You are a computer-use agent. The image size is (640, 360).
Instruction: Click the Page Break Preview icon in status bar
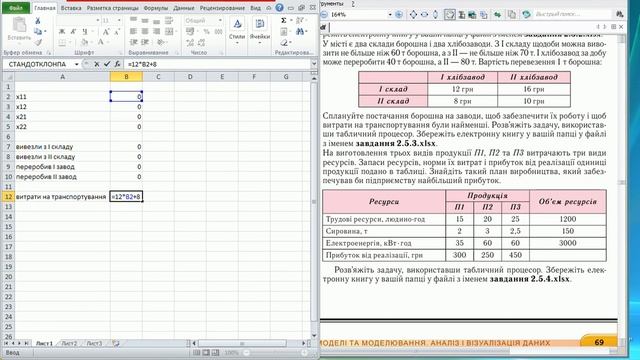[x=216, y=353]
